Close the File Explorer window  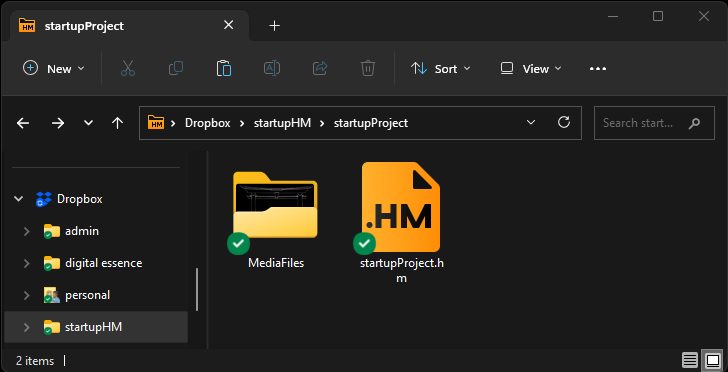pos(703,16)
